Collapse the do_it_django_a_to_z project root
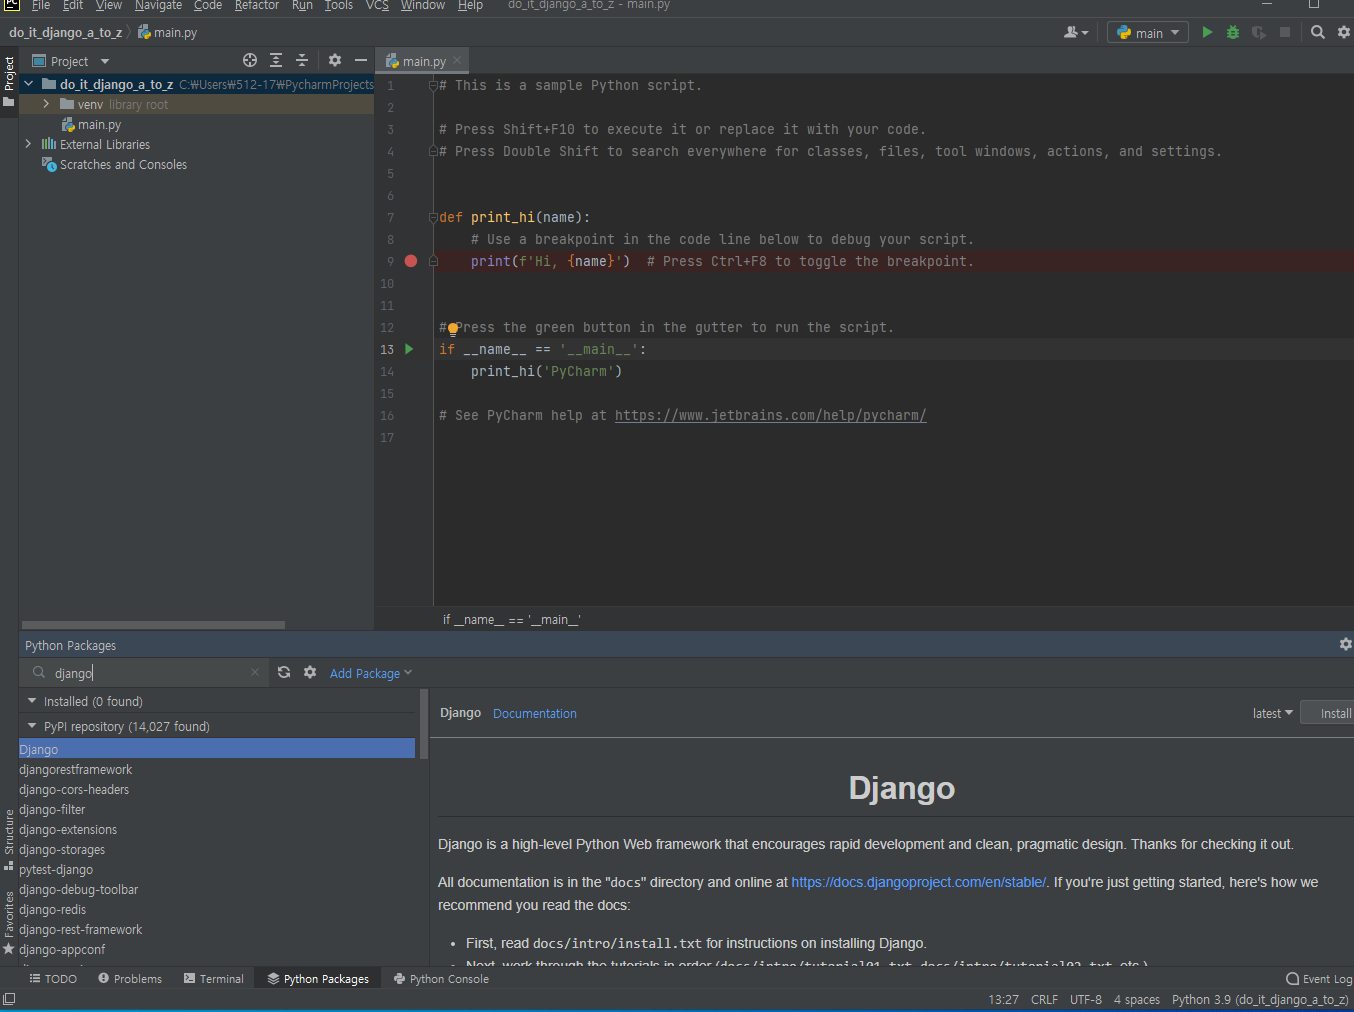Screen dimensions: 1354x1012 coord(29,85)
